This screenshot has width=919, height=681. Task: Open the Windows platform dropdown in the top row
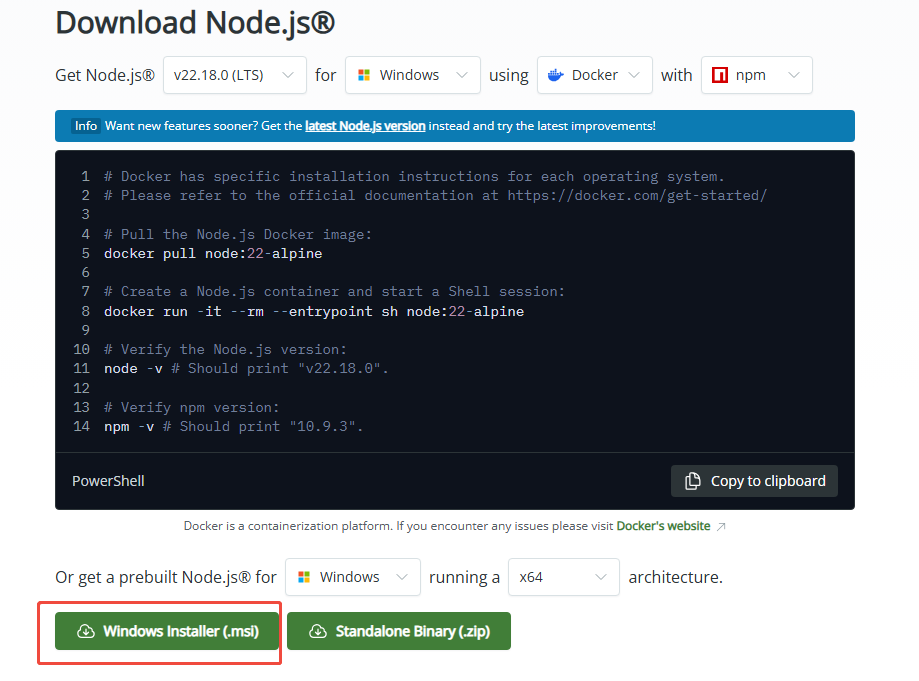[x=413, y=75]
